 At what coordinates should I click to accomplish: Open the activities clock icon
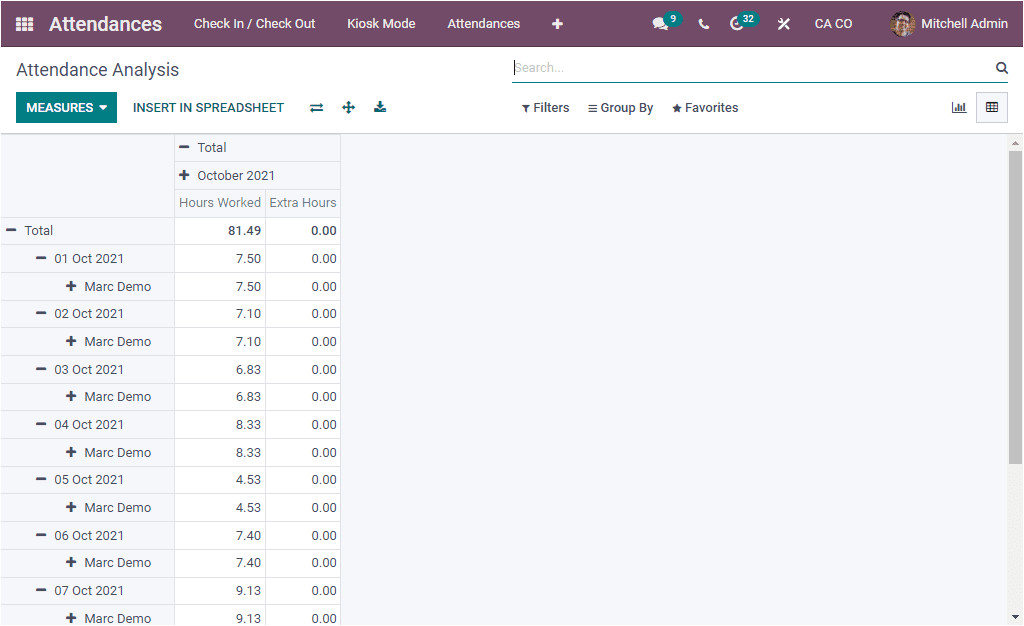click(738, 22)
